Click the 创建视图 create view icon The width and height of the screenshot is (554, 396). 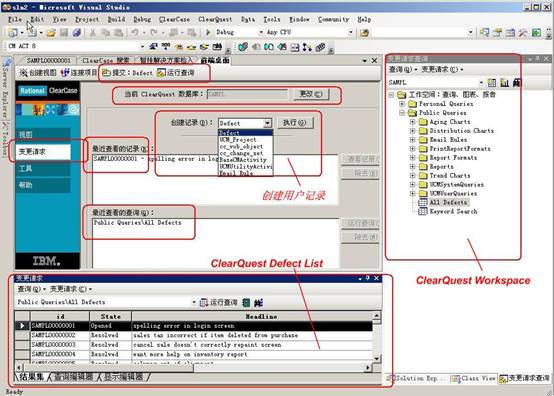pos(23,73)
